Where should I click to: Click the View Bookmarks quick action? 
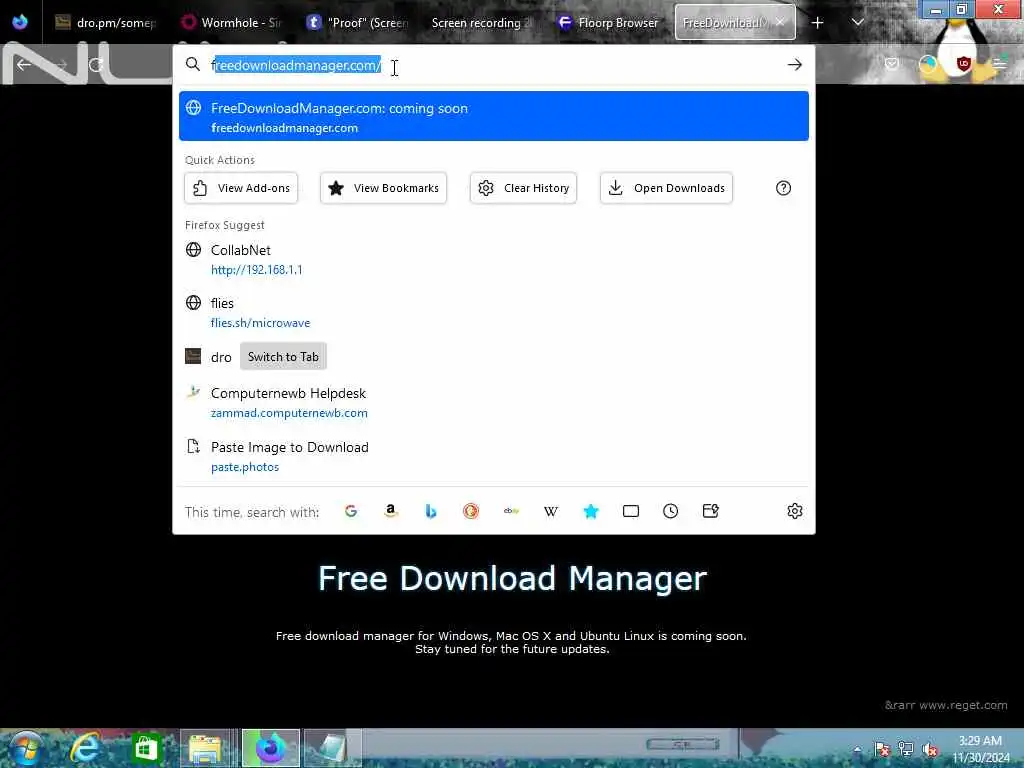383,188
